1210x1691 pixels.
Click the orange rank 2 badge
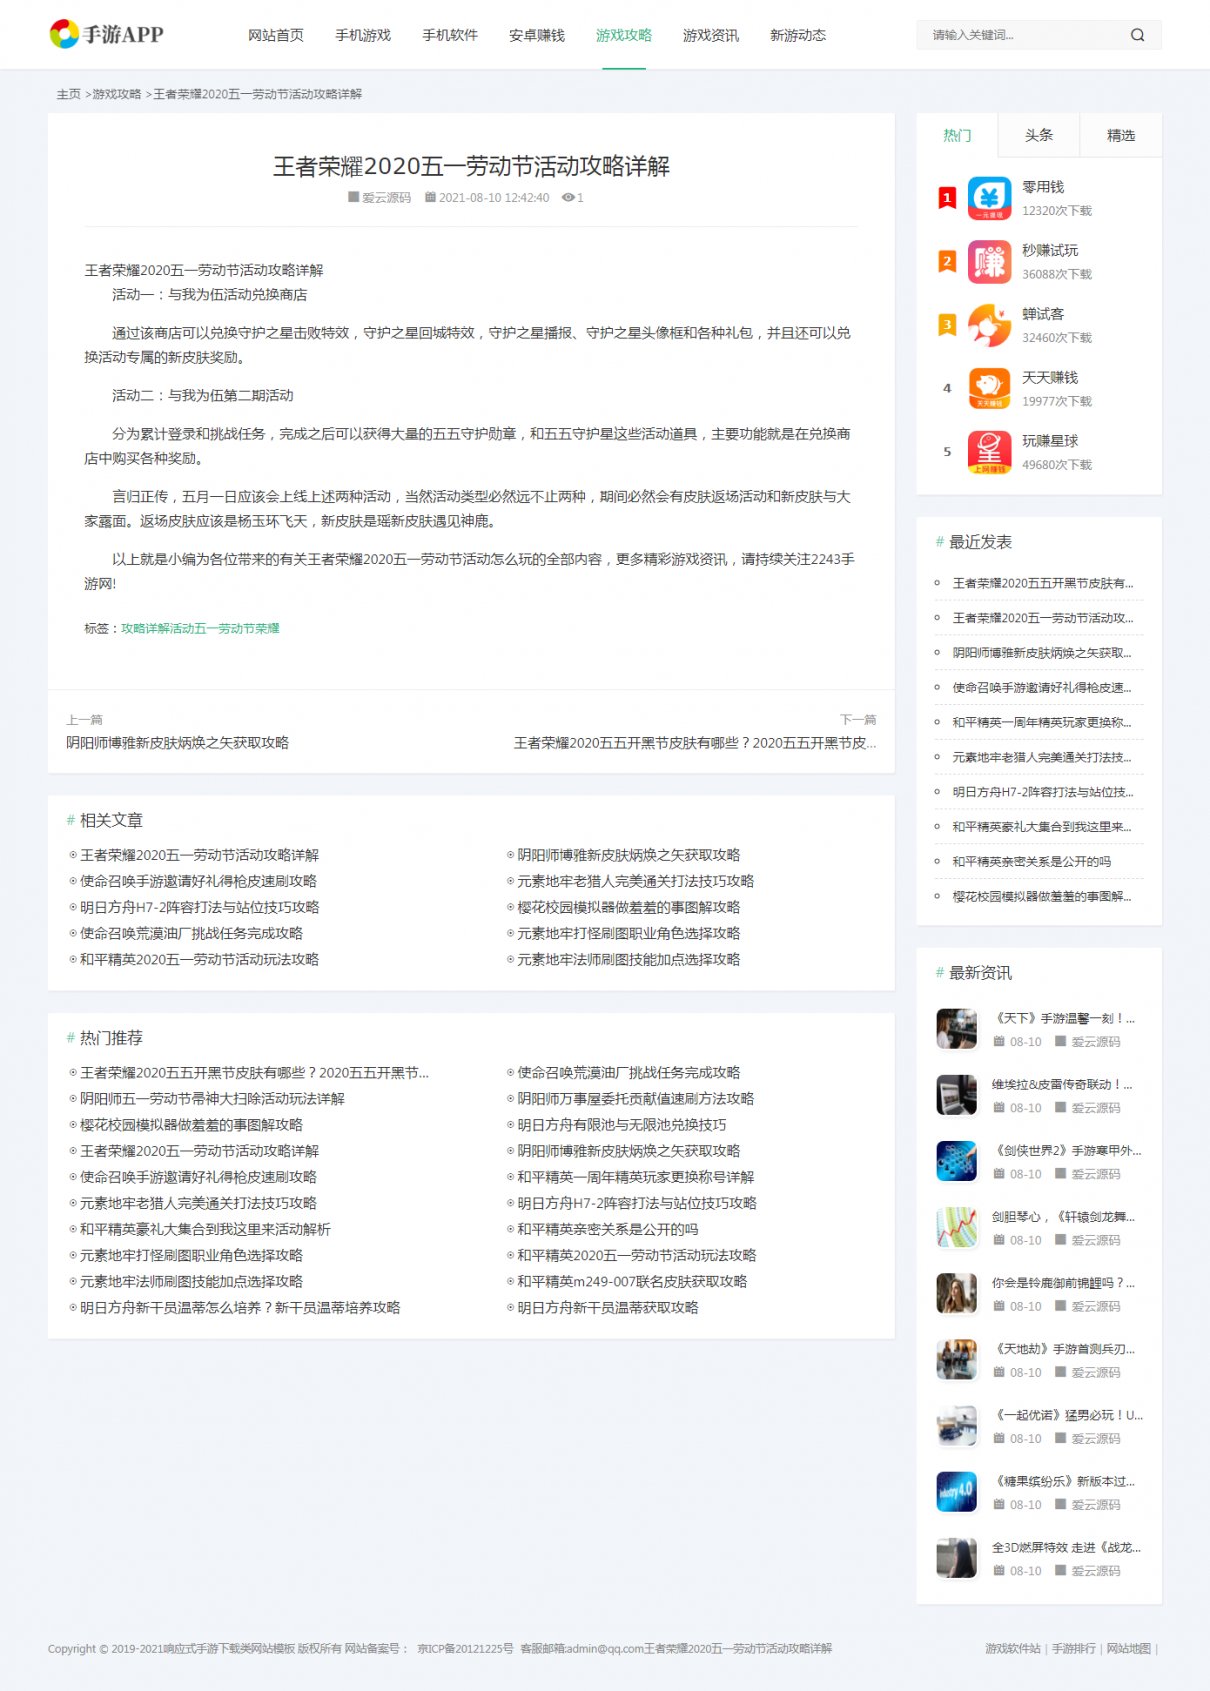[x=947, y=262]
